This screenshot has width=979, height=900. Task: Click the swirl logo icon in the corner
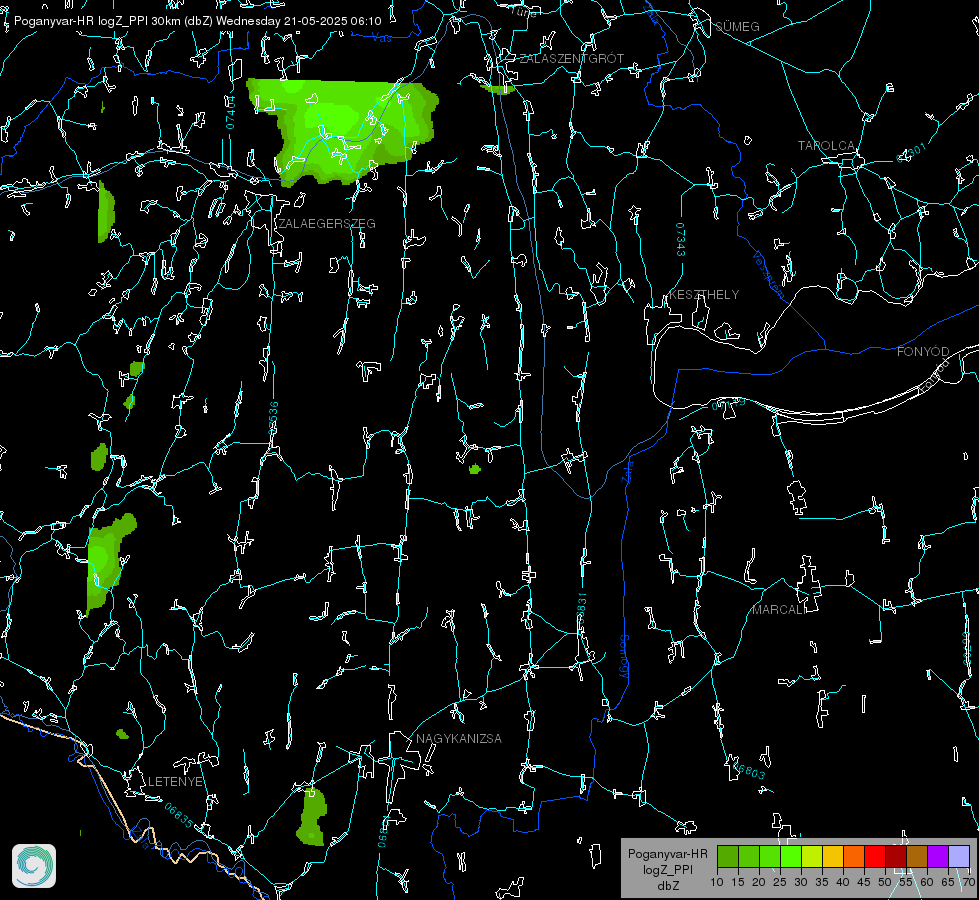34,866
